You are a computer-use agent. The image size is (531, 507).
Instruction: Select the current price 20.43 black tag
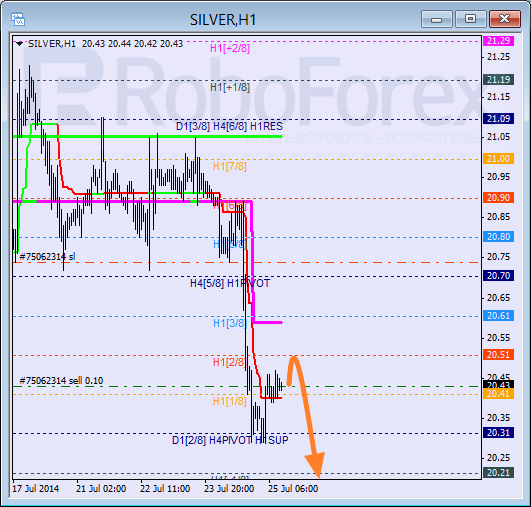[498, 385]
